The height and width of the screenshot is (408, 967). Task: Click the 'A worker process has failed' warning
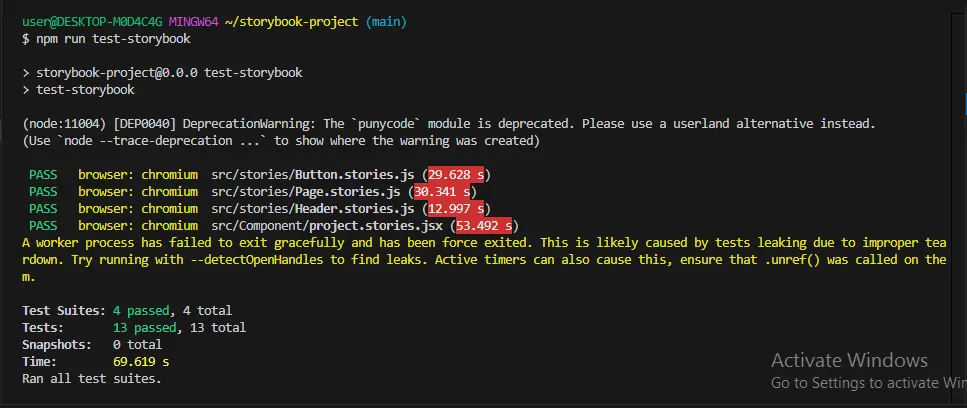(484, 259)
